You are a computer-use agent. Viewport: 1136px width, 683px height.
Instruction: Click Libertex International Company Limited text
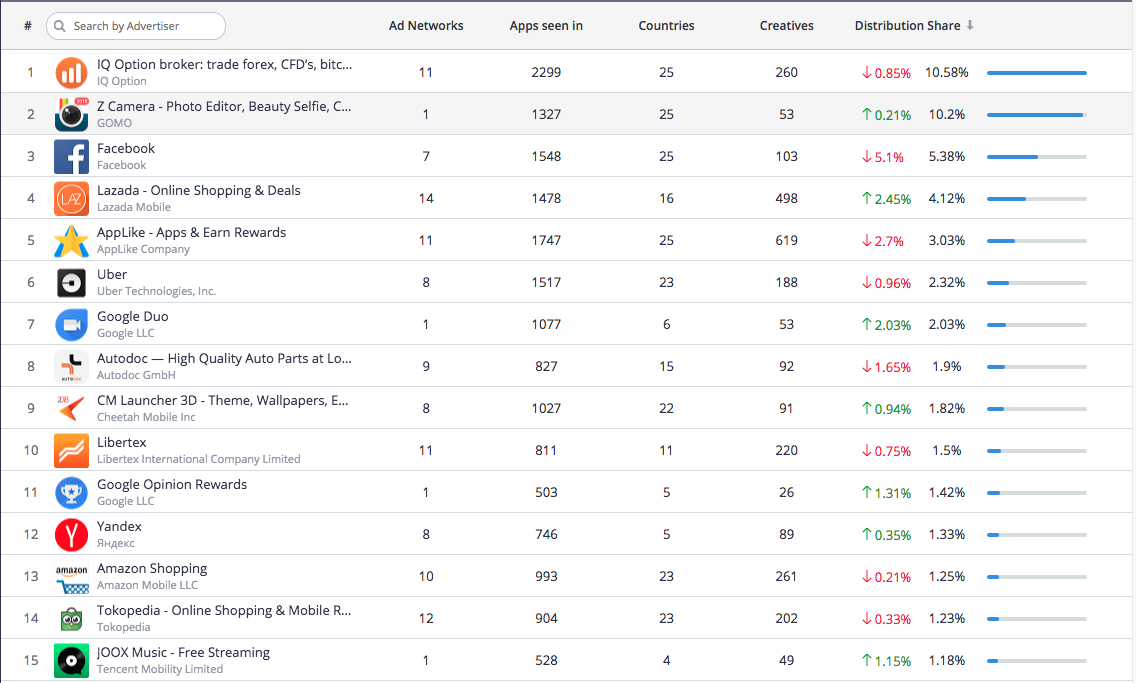[x=199, y=459]
